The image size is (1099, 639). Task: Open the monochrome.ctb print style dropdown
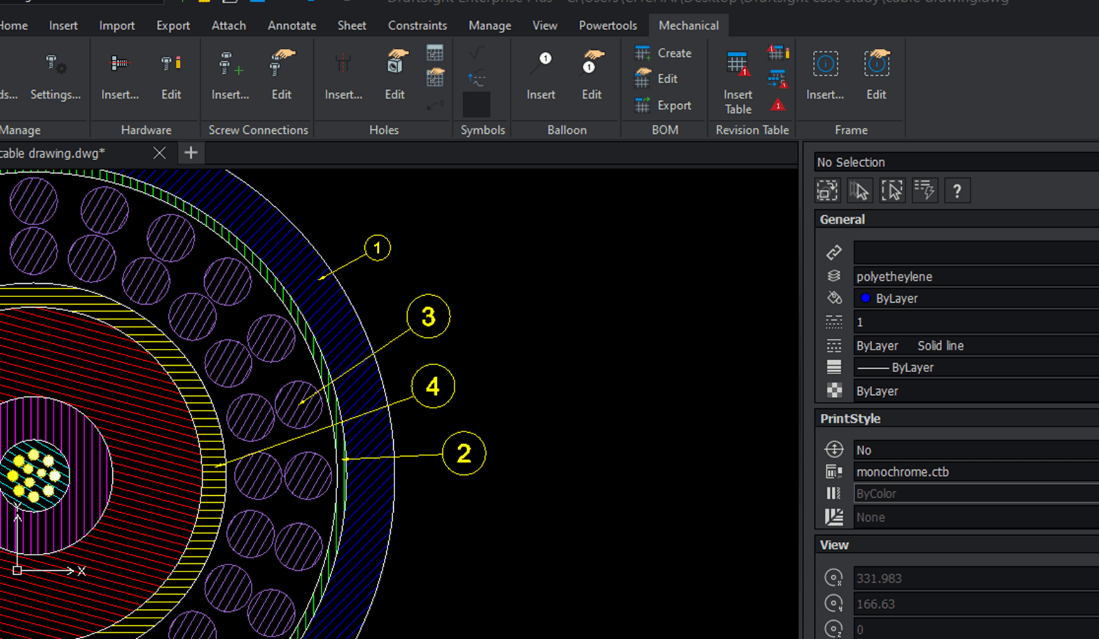coord(975,472)
